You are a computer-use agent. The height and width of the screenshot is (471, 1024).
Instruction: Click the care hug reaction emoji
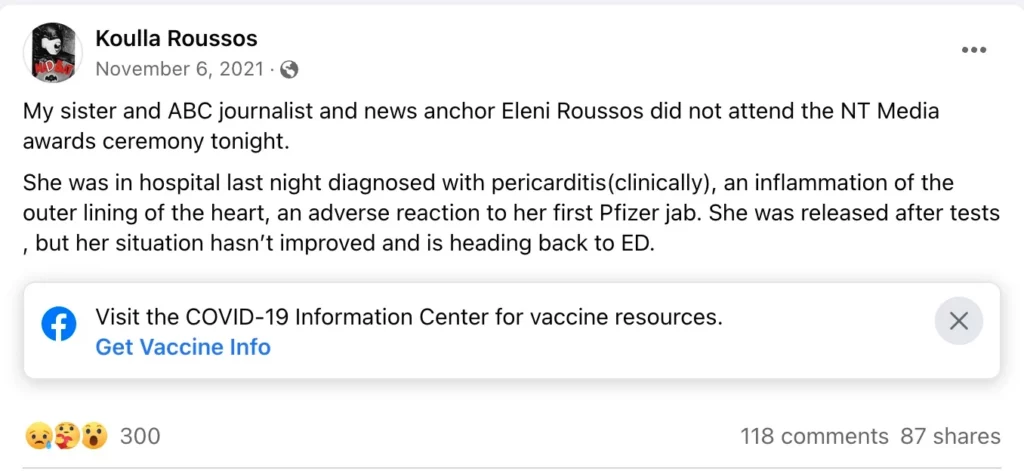pyautogui.click(x=66, y=436)
